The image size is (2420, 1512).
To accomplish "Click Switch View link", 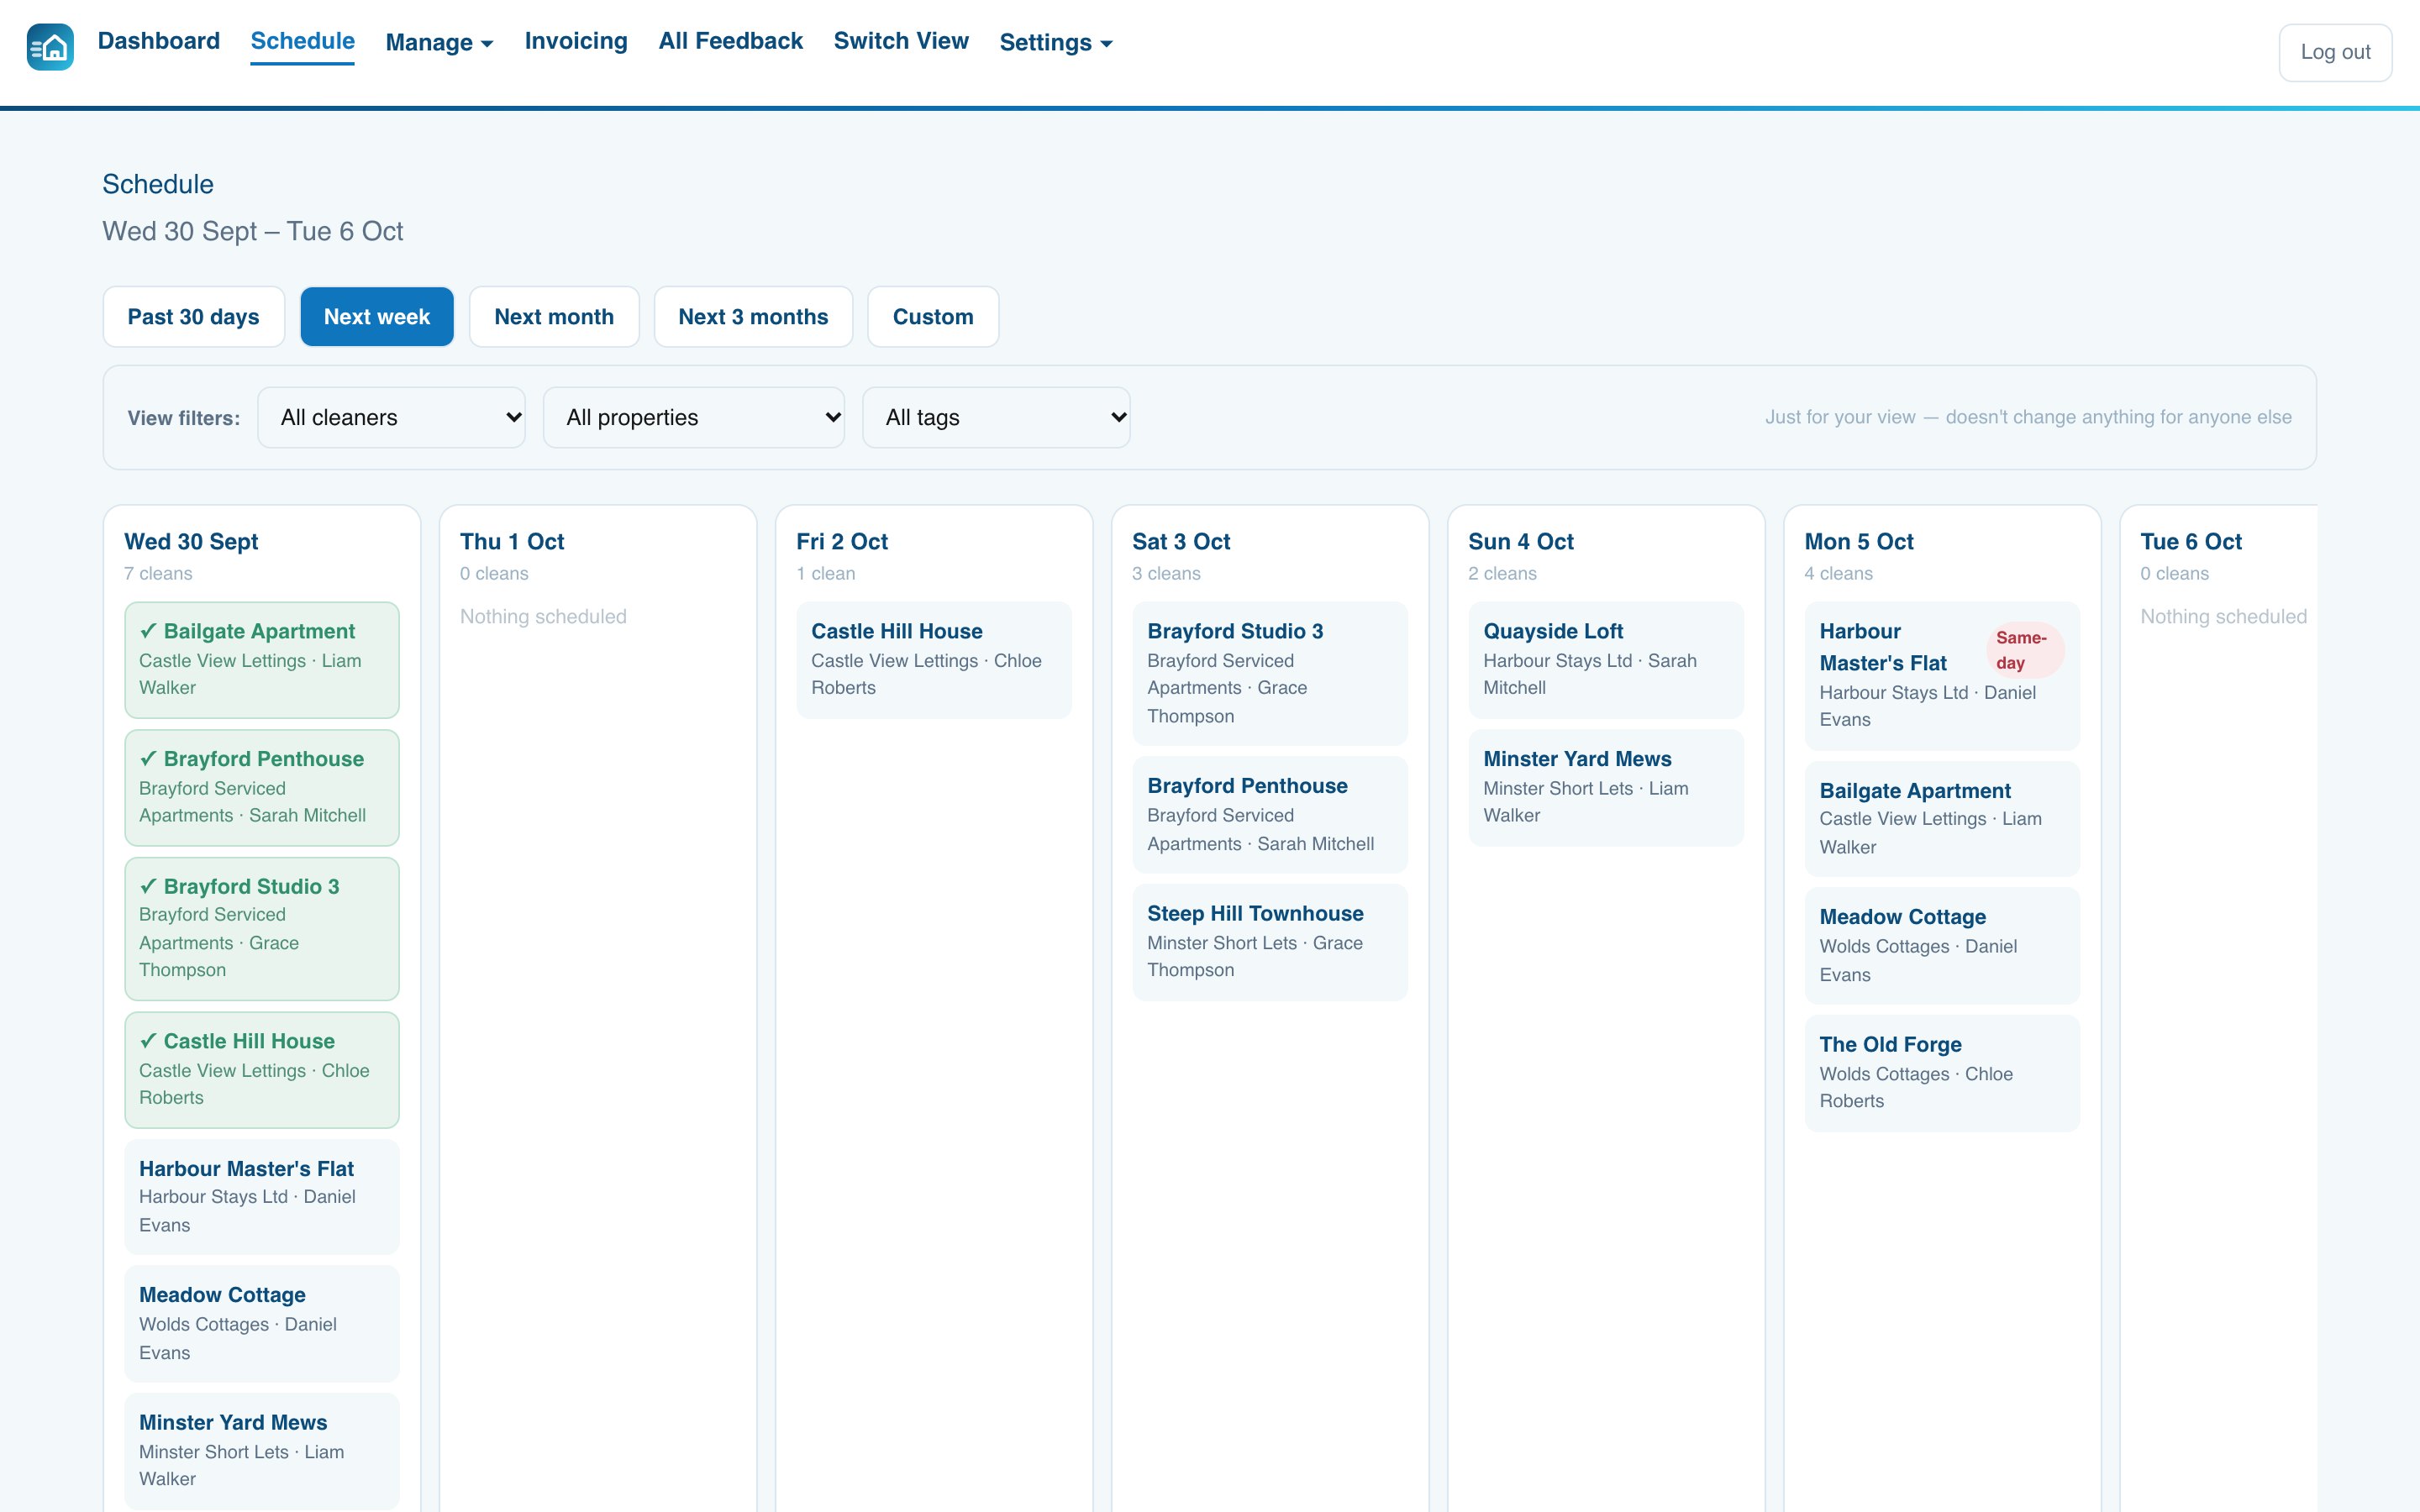I will coord(901,41).
